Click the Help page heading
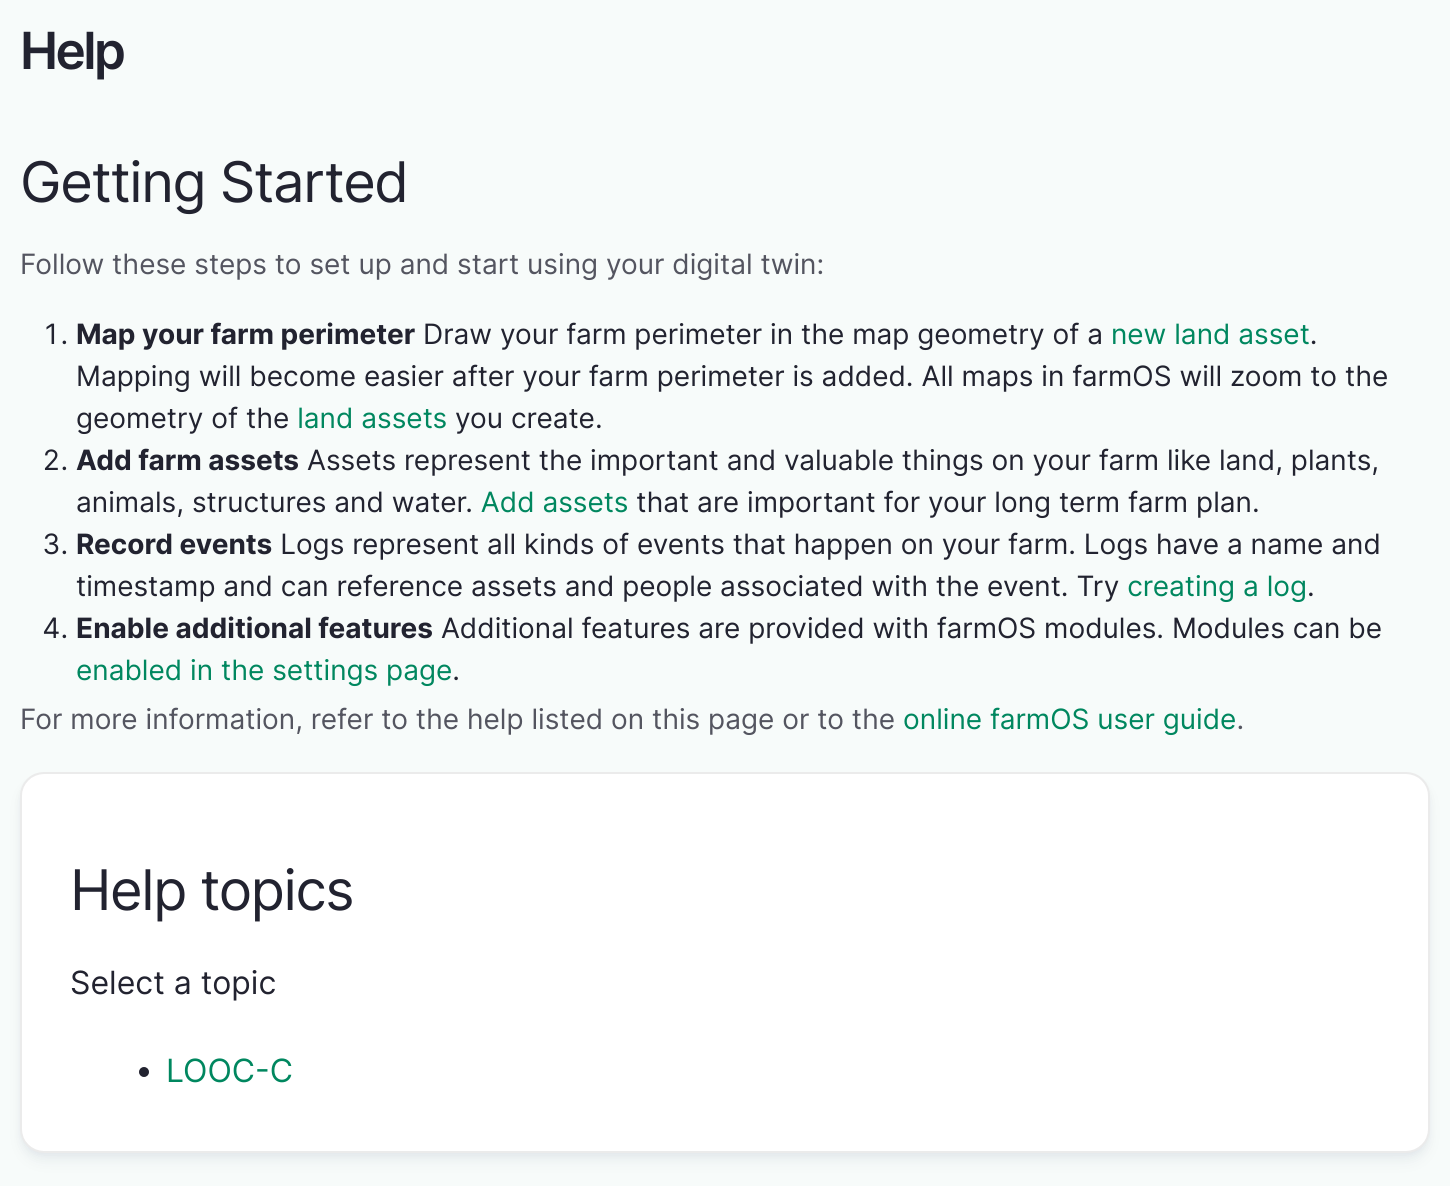1450x1186 pixels. tap(72, 52)
